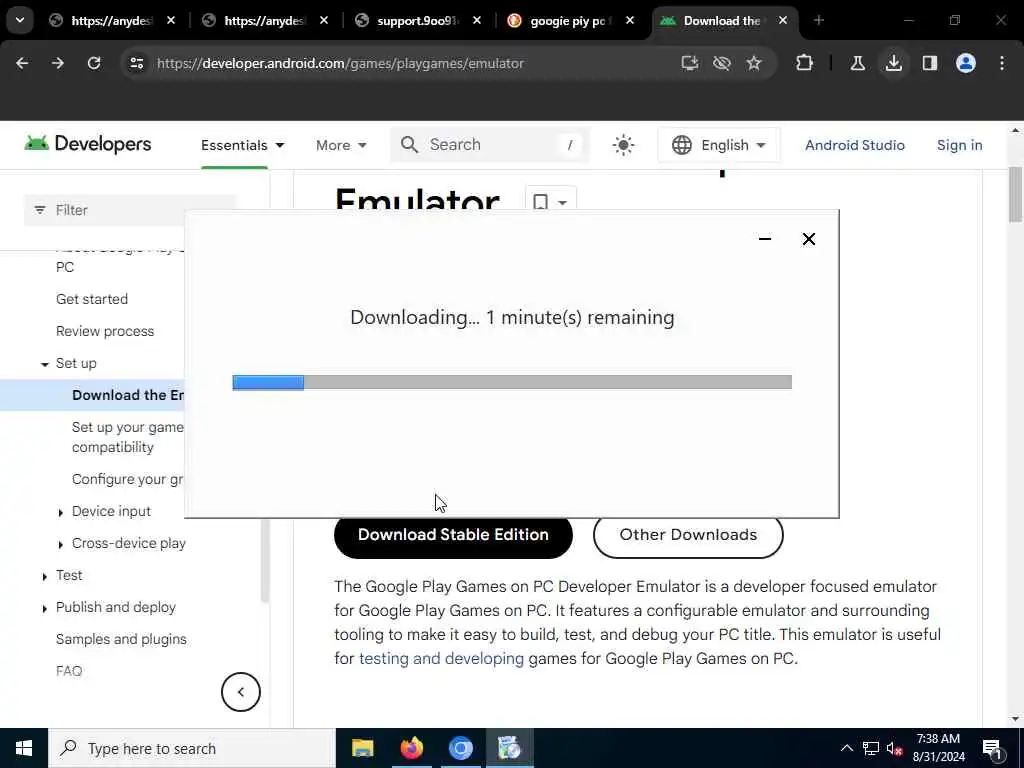The height and width of the screenshot is (768, 1024).
Task: Open FAQ in sidebar
Action: (x=69, y=671)
